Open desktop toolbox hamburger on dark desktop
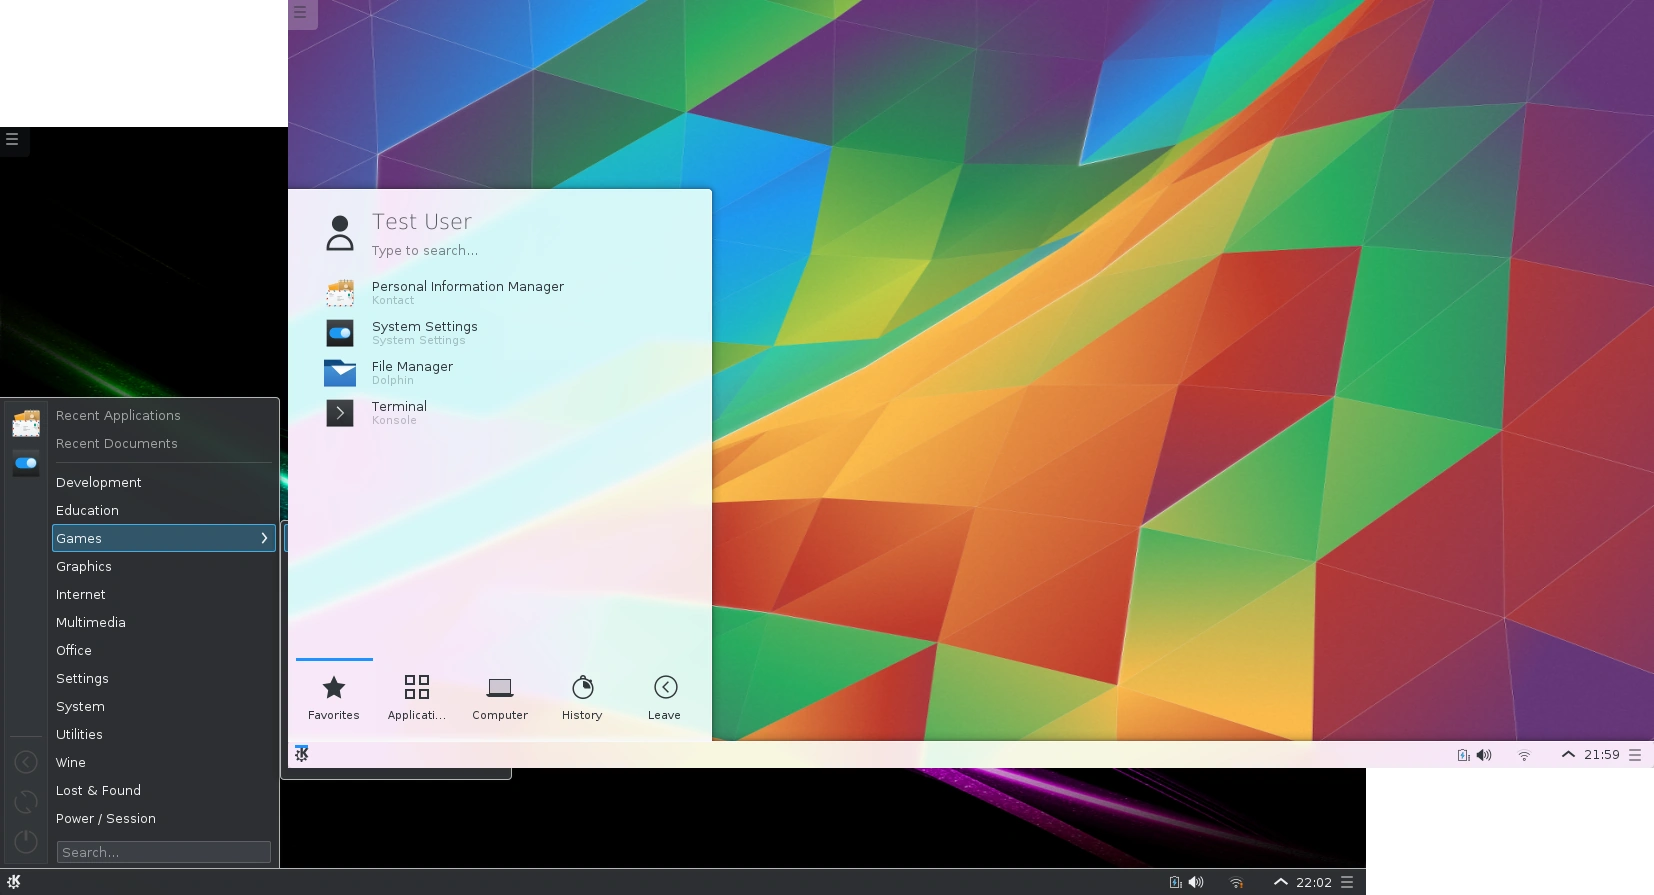The width and height of the screenshot is (1654, 895). click(13, 140)
